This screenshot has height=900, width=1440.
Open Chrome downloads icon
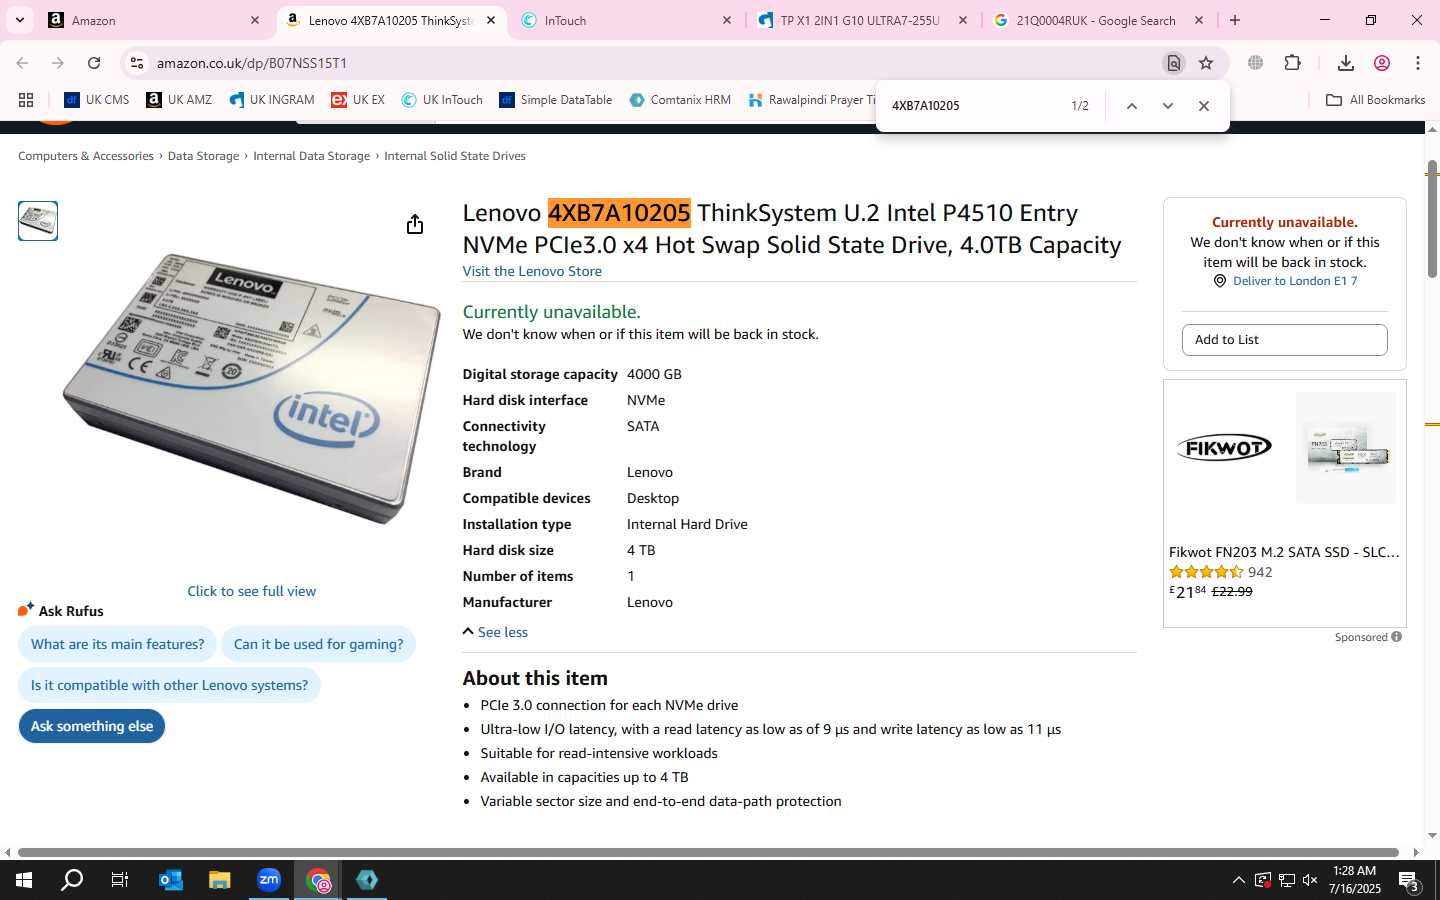coord(1346,63)
